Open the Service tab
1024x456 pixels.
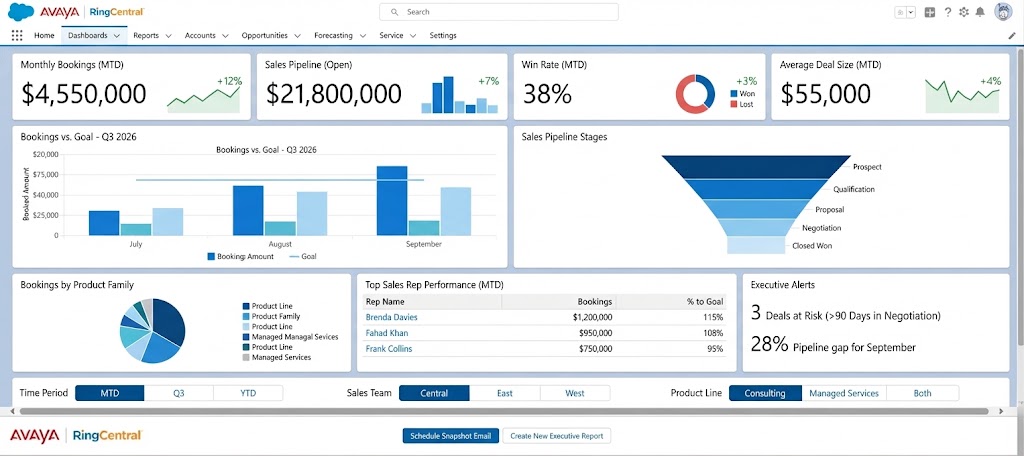391,35
